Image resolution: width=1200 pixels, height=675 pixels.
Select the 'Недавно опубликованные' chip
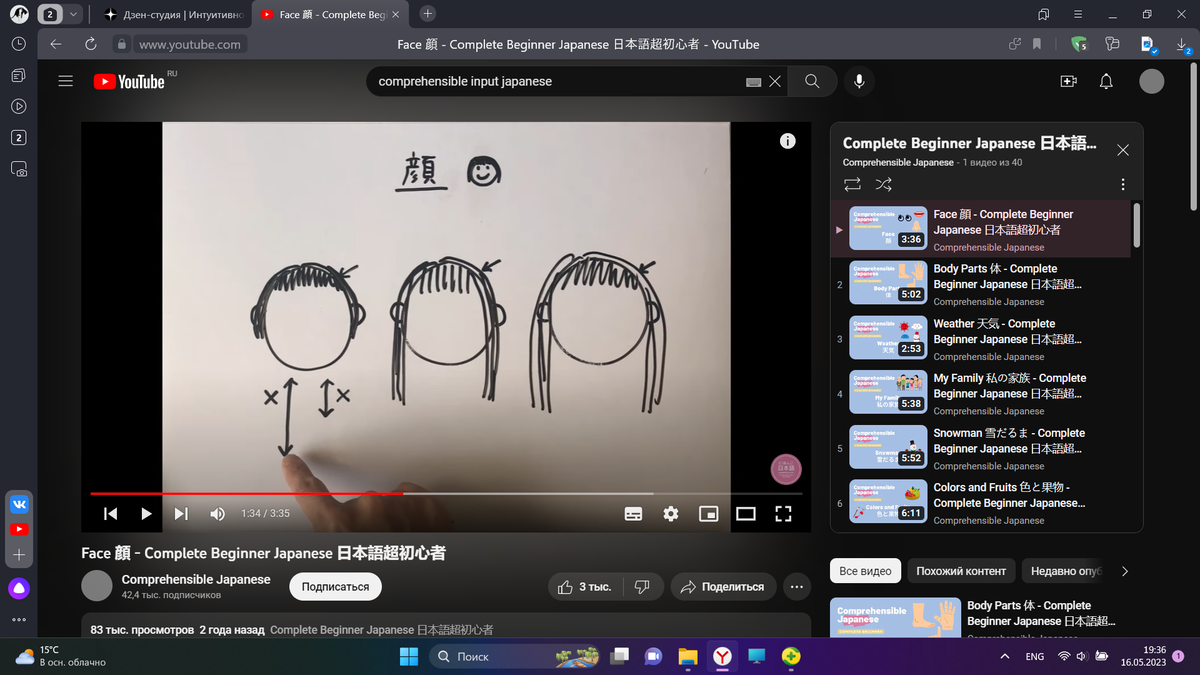[x=1065, y=571]
